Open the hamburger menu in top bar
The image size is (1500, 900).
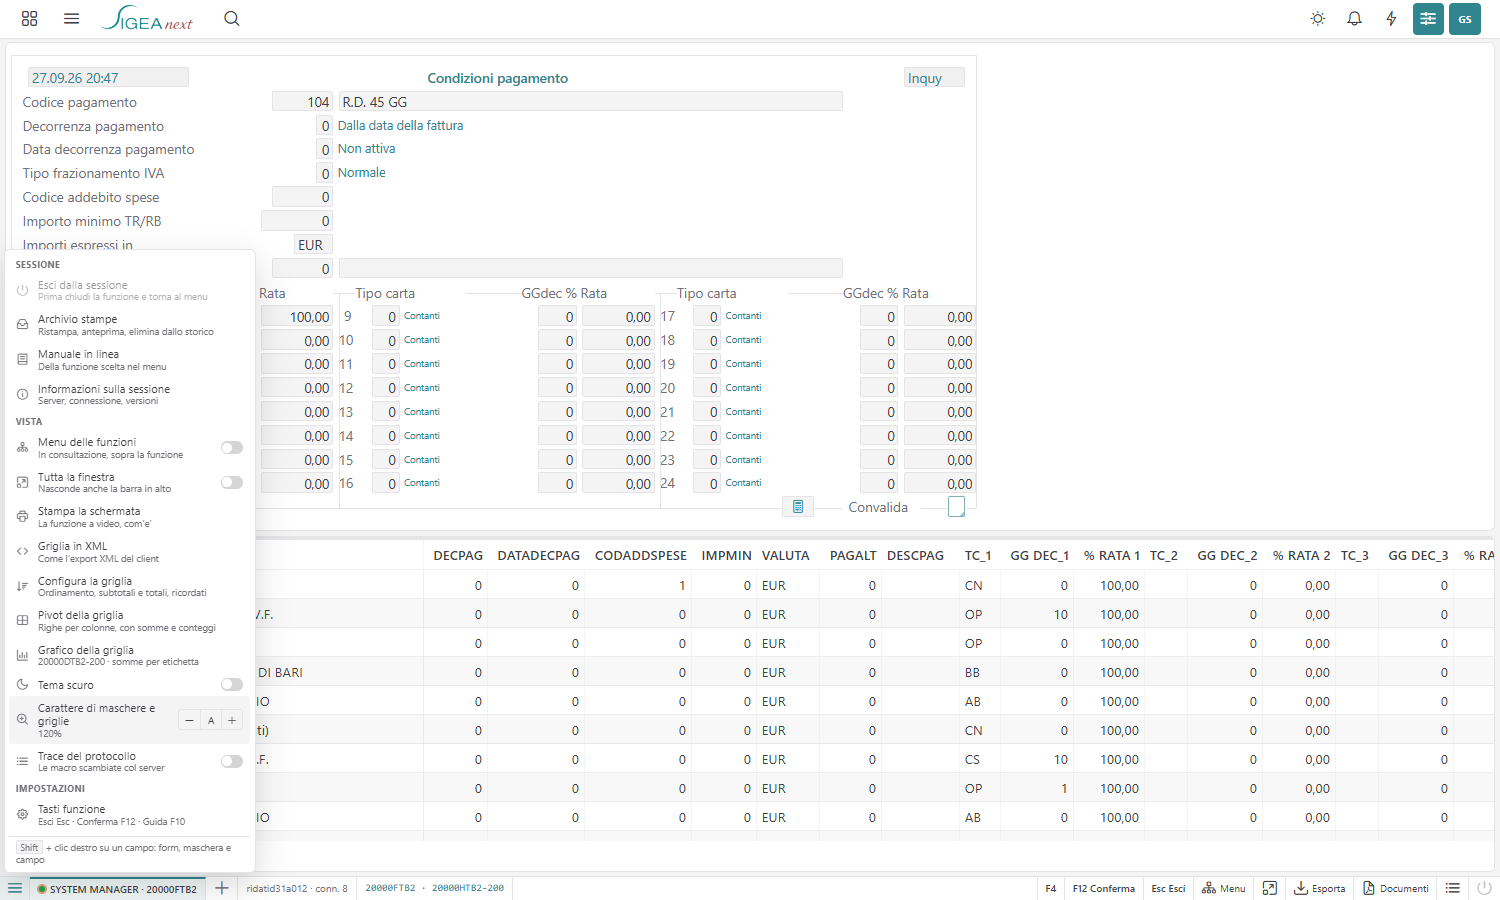pos(71,18)
